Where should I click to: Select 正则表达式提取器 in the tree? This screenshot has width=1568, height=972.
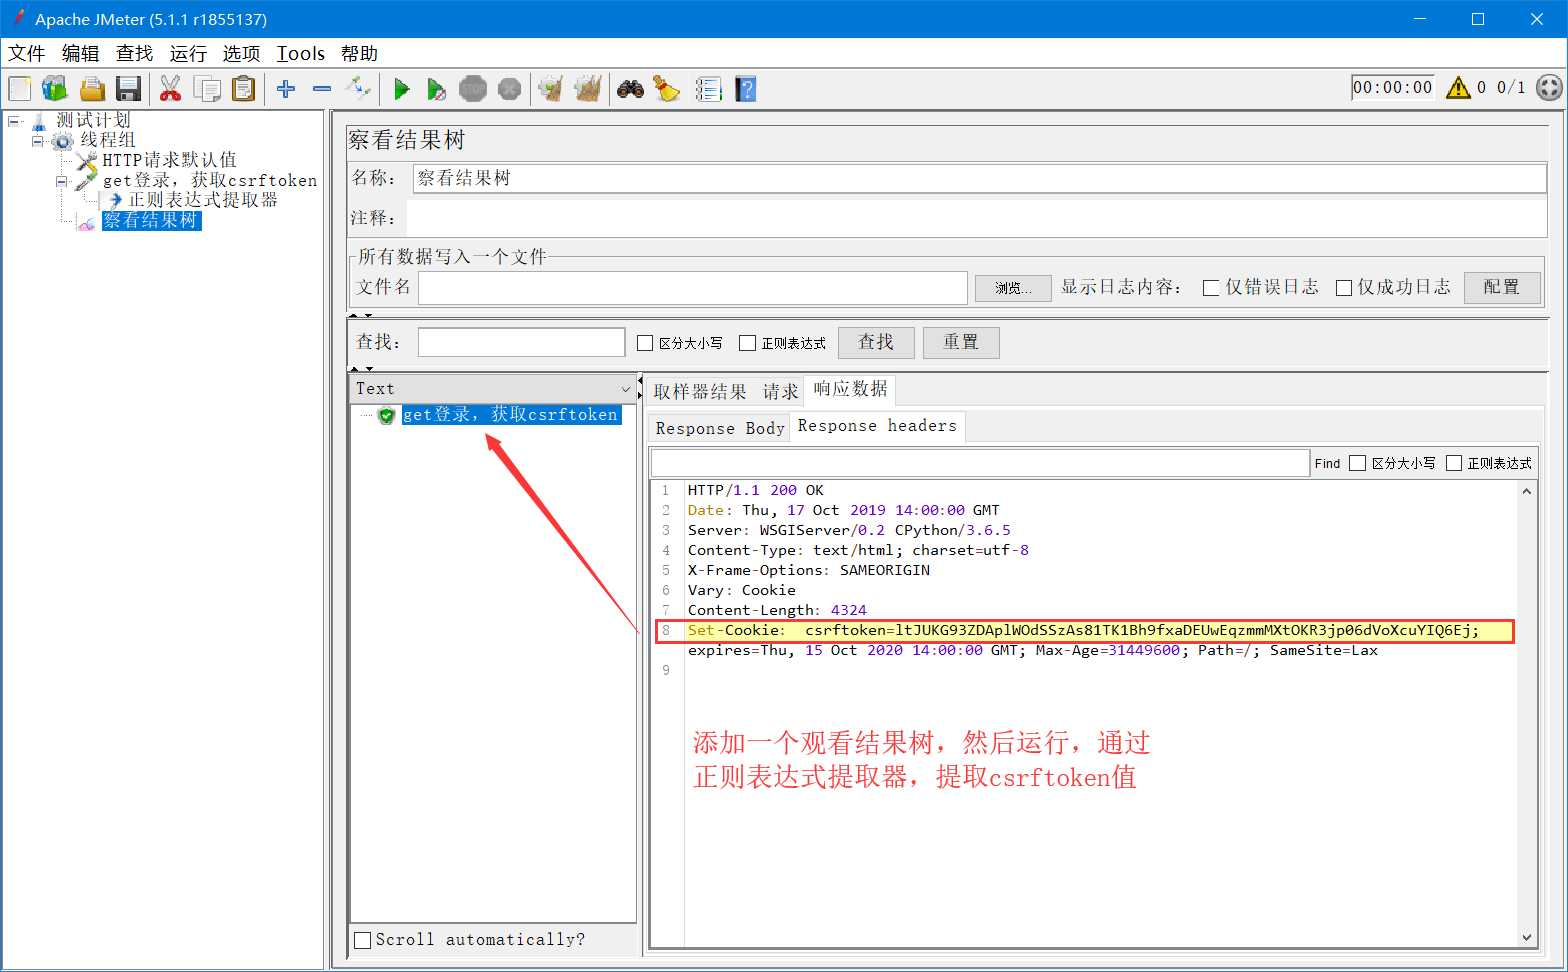tap(203, 200)
